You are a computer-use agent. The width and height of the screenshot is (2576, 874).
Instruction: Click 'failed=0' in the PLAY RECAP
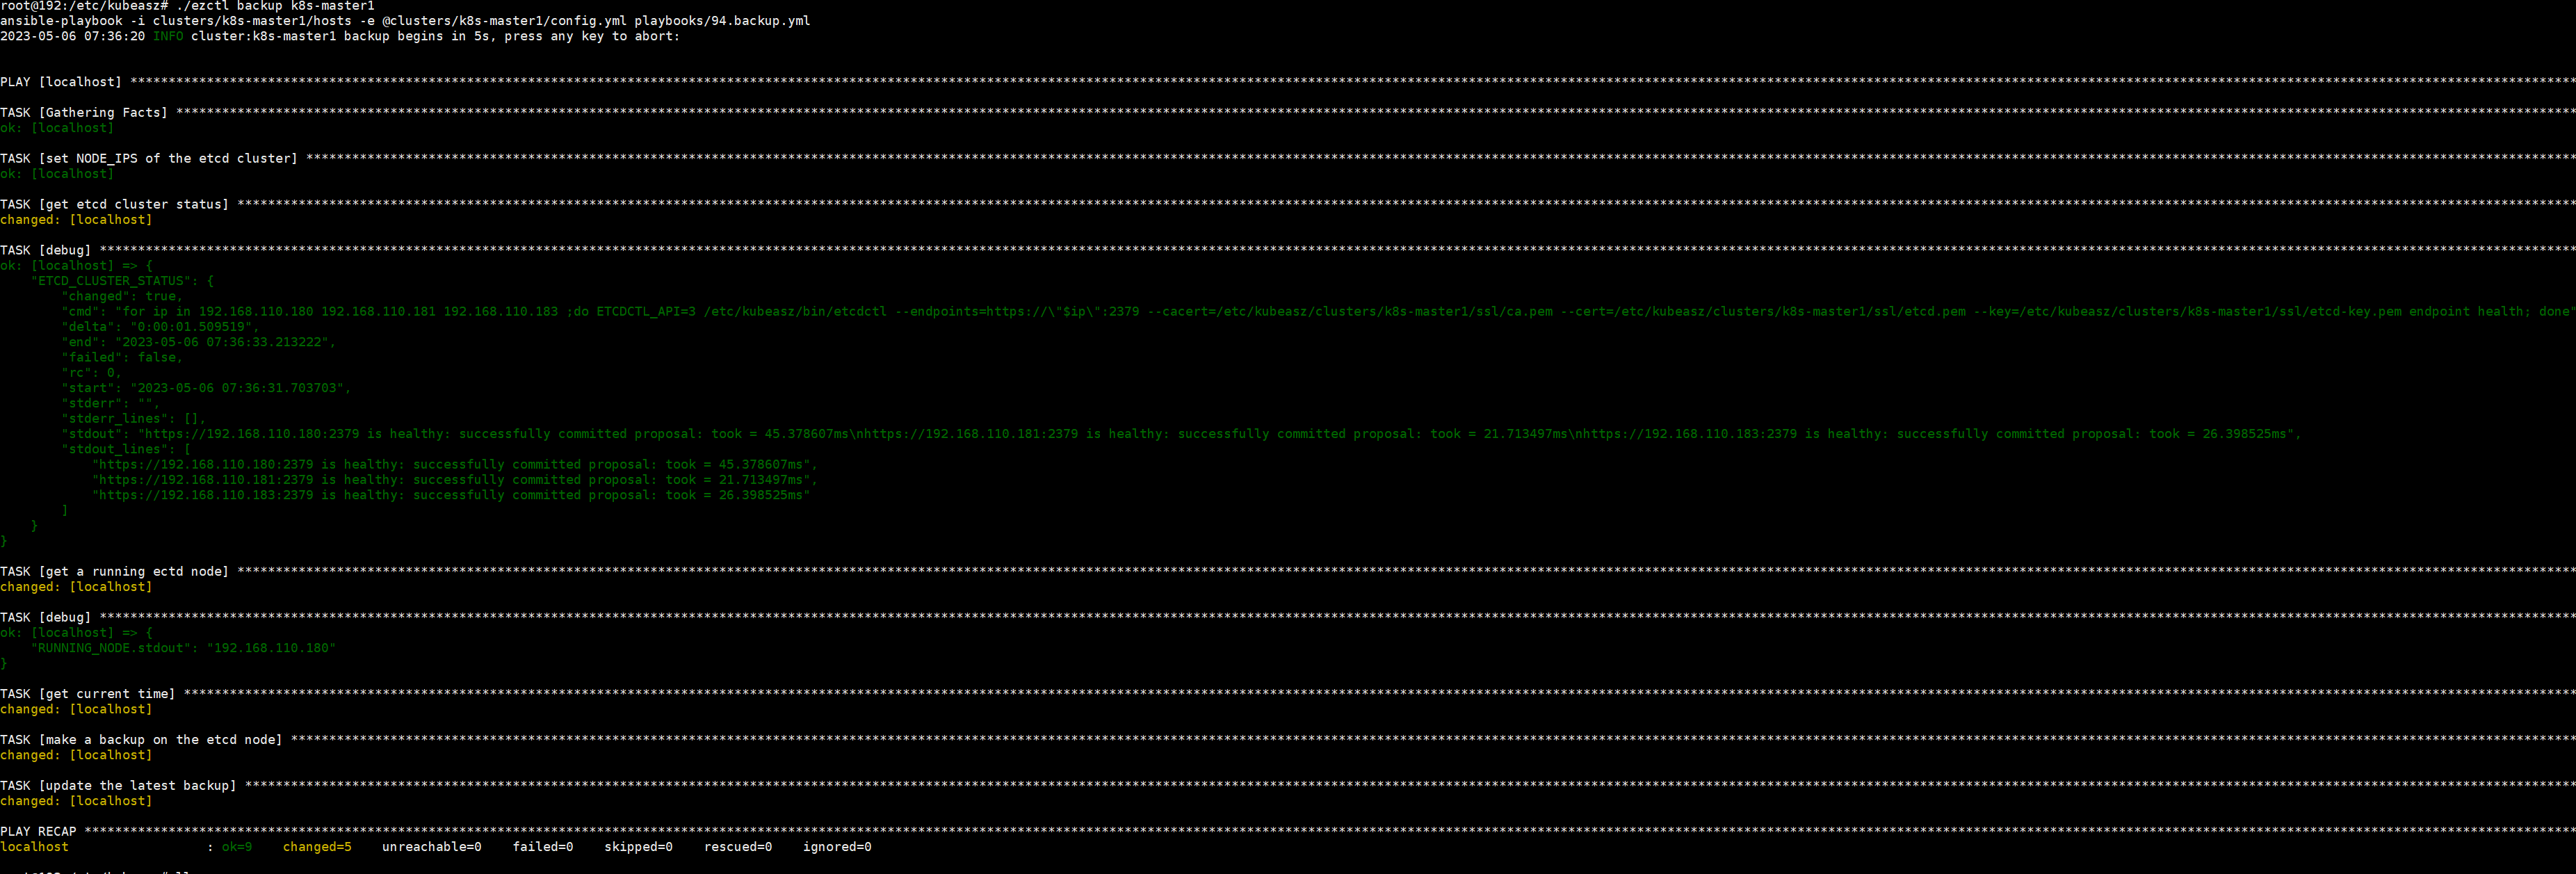coord(542,847)
